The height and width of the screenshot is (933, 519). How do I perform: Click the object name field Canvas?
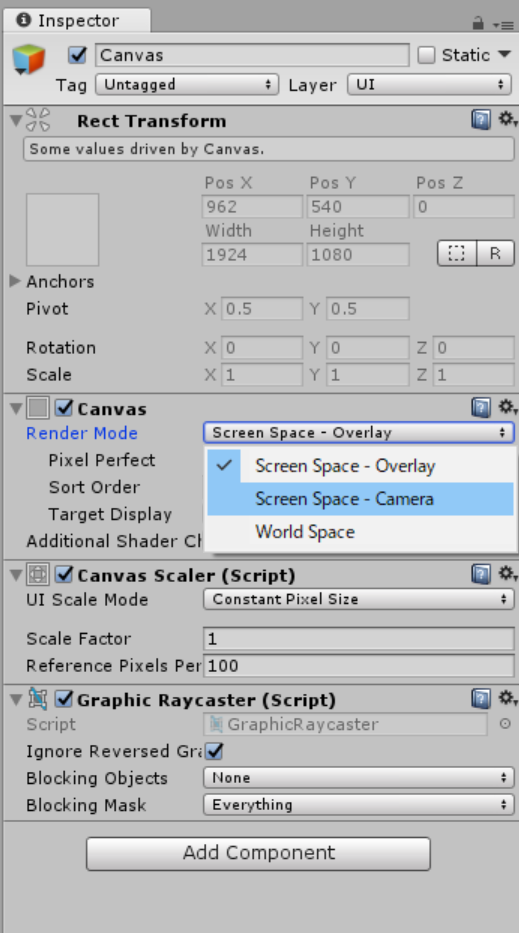[252, 55]
